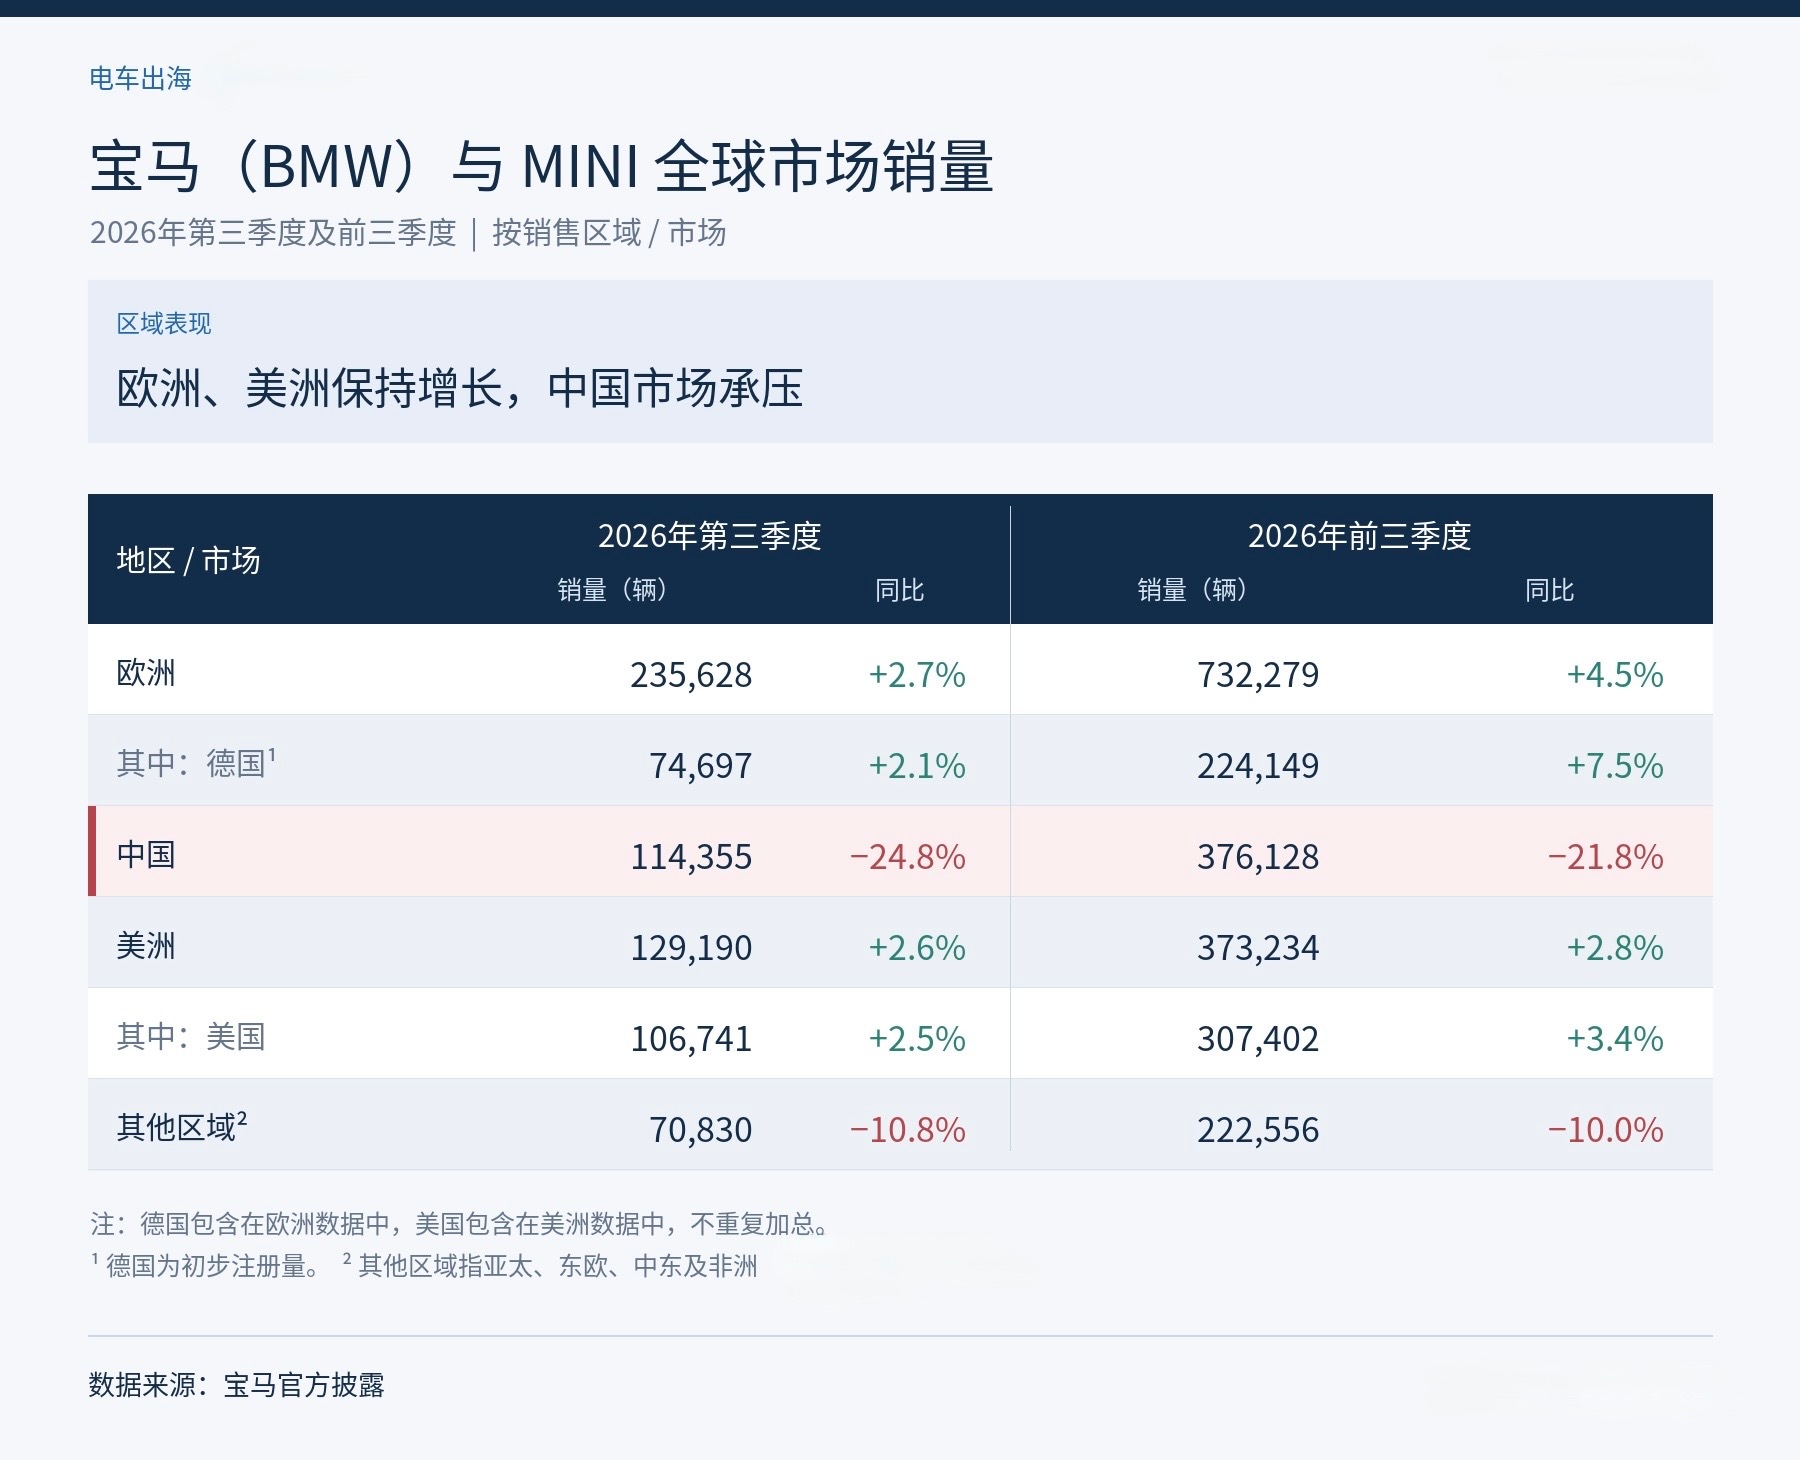Click USA year-to-date value 307,402

1258,1039
